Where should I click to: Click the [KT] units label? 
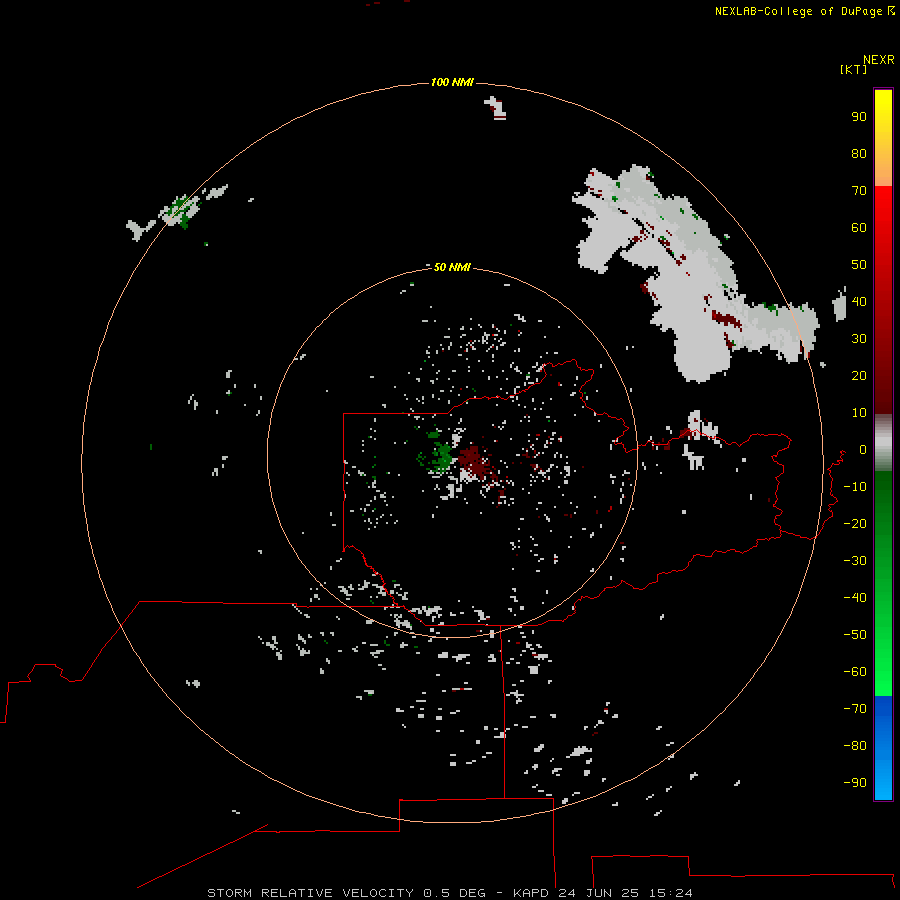(x=853, y=69)
